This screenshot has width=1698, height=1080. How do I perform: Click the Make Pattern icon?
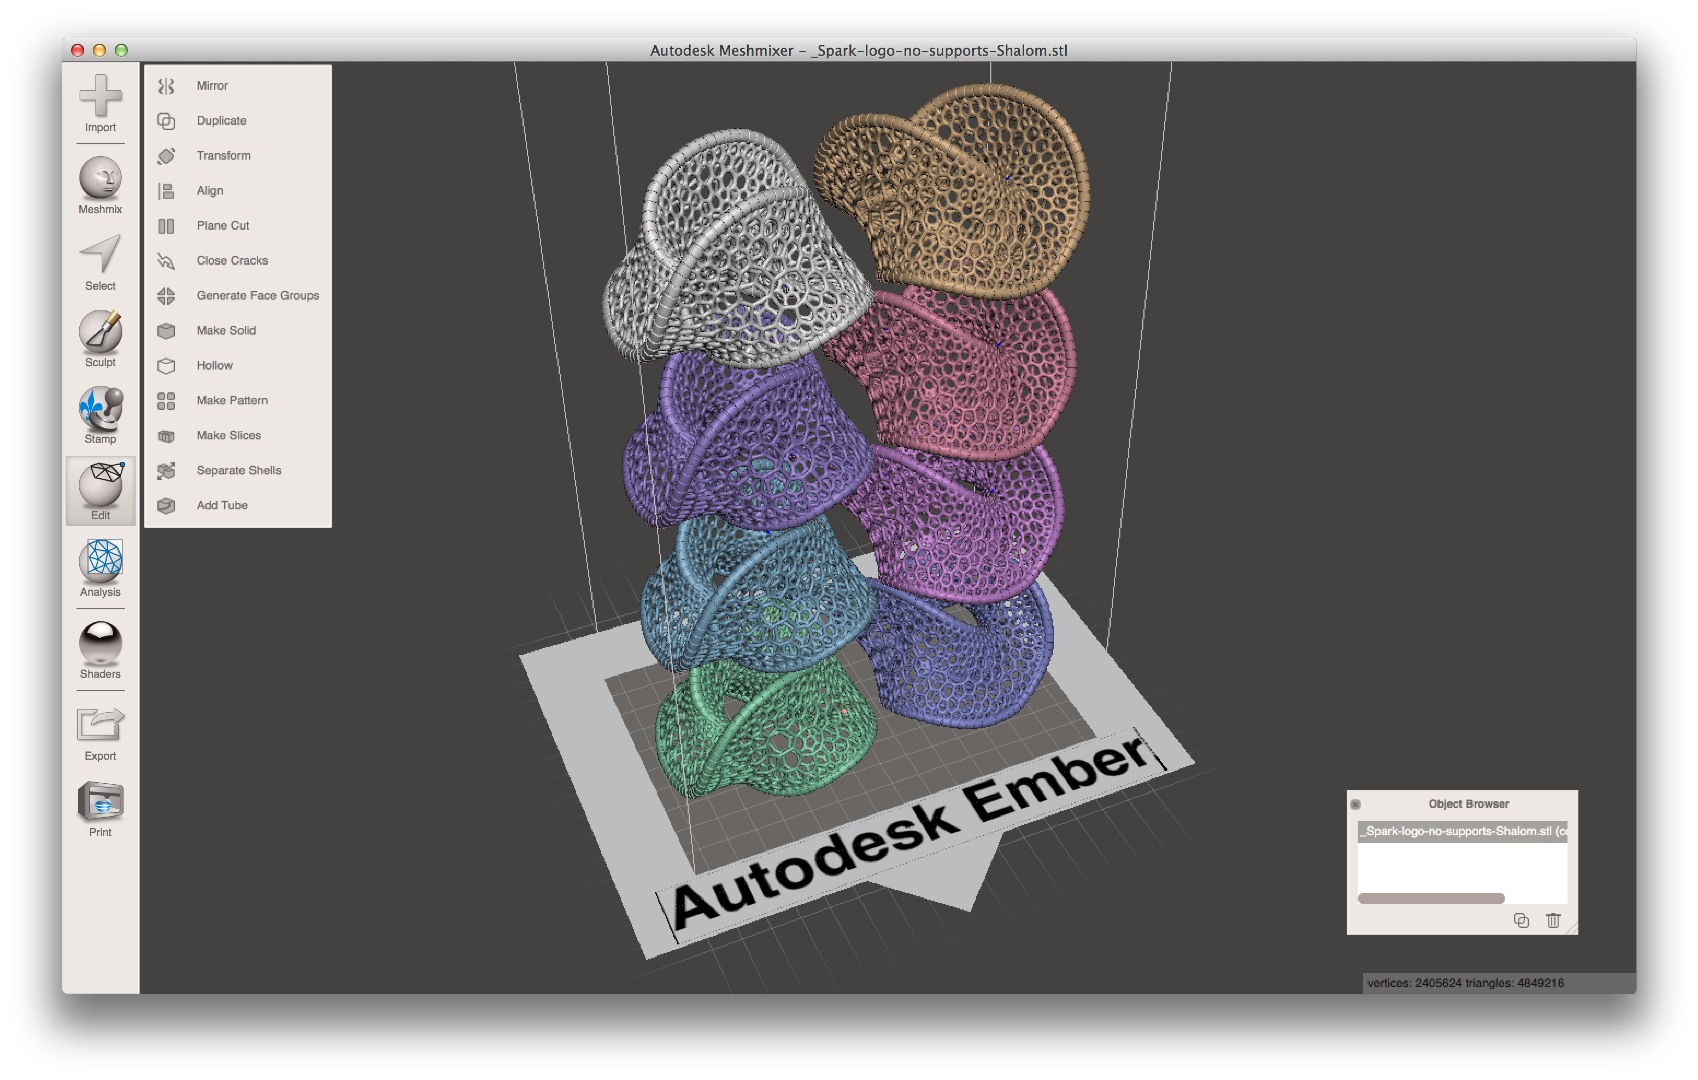tap(166, 401)
